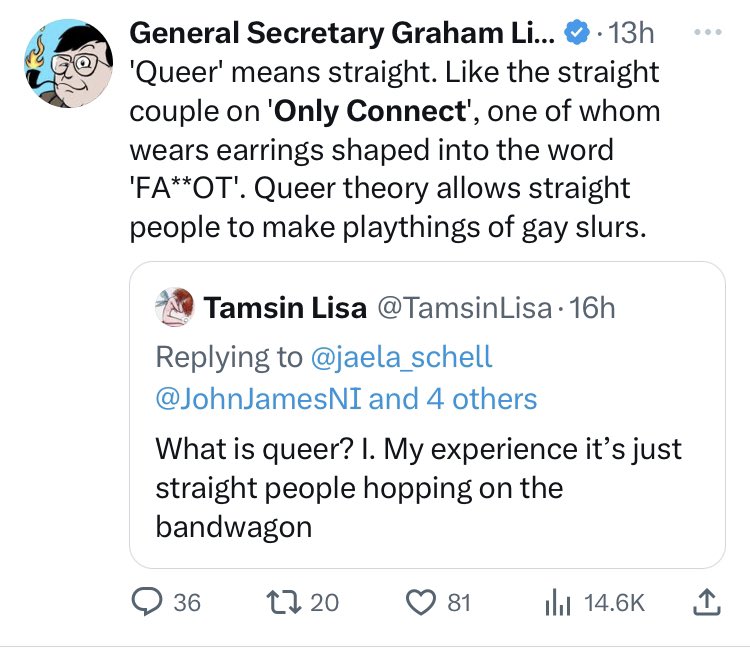Click the 13h timestamp
Viewport: 750px width, 652px height.
point(631,33)
